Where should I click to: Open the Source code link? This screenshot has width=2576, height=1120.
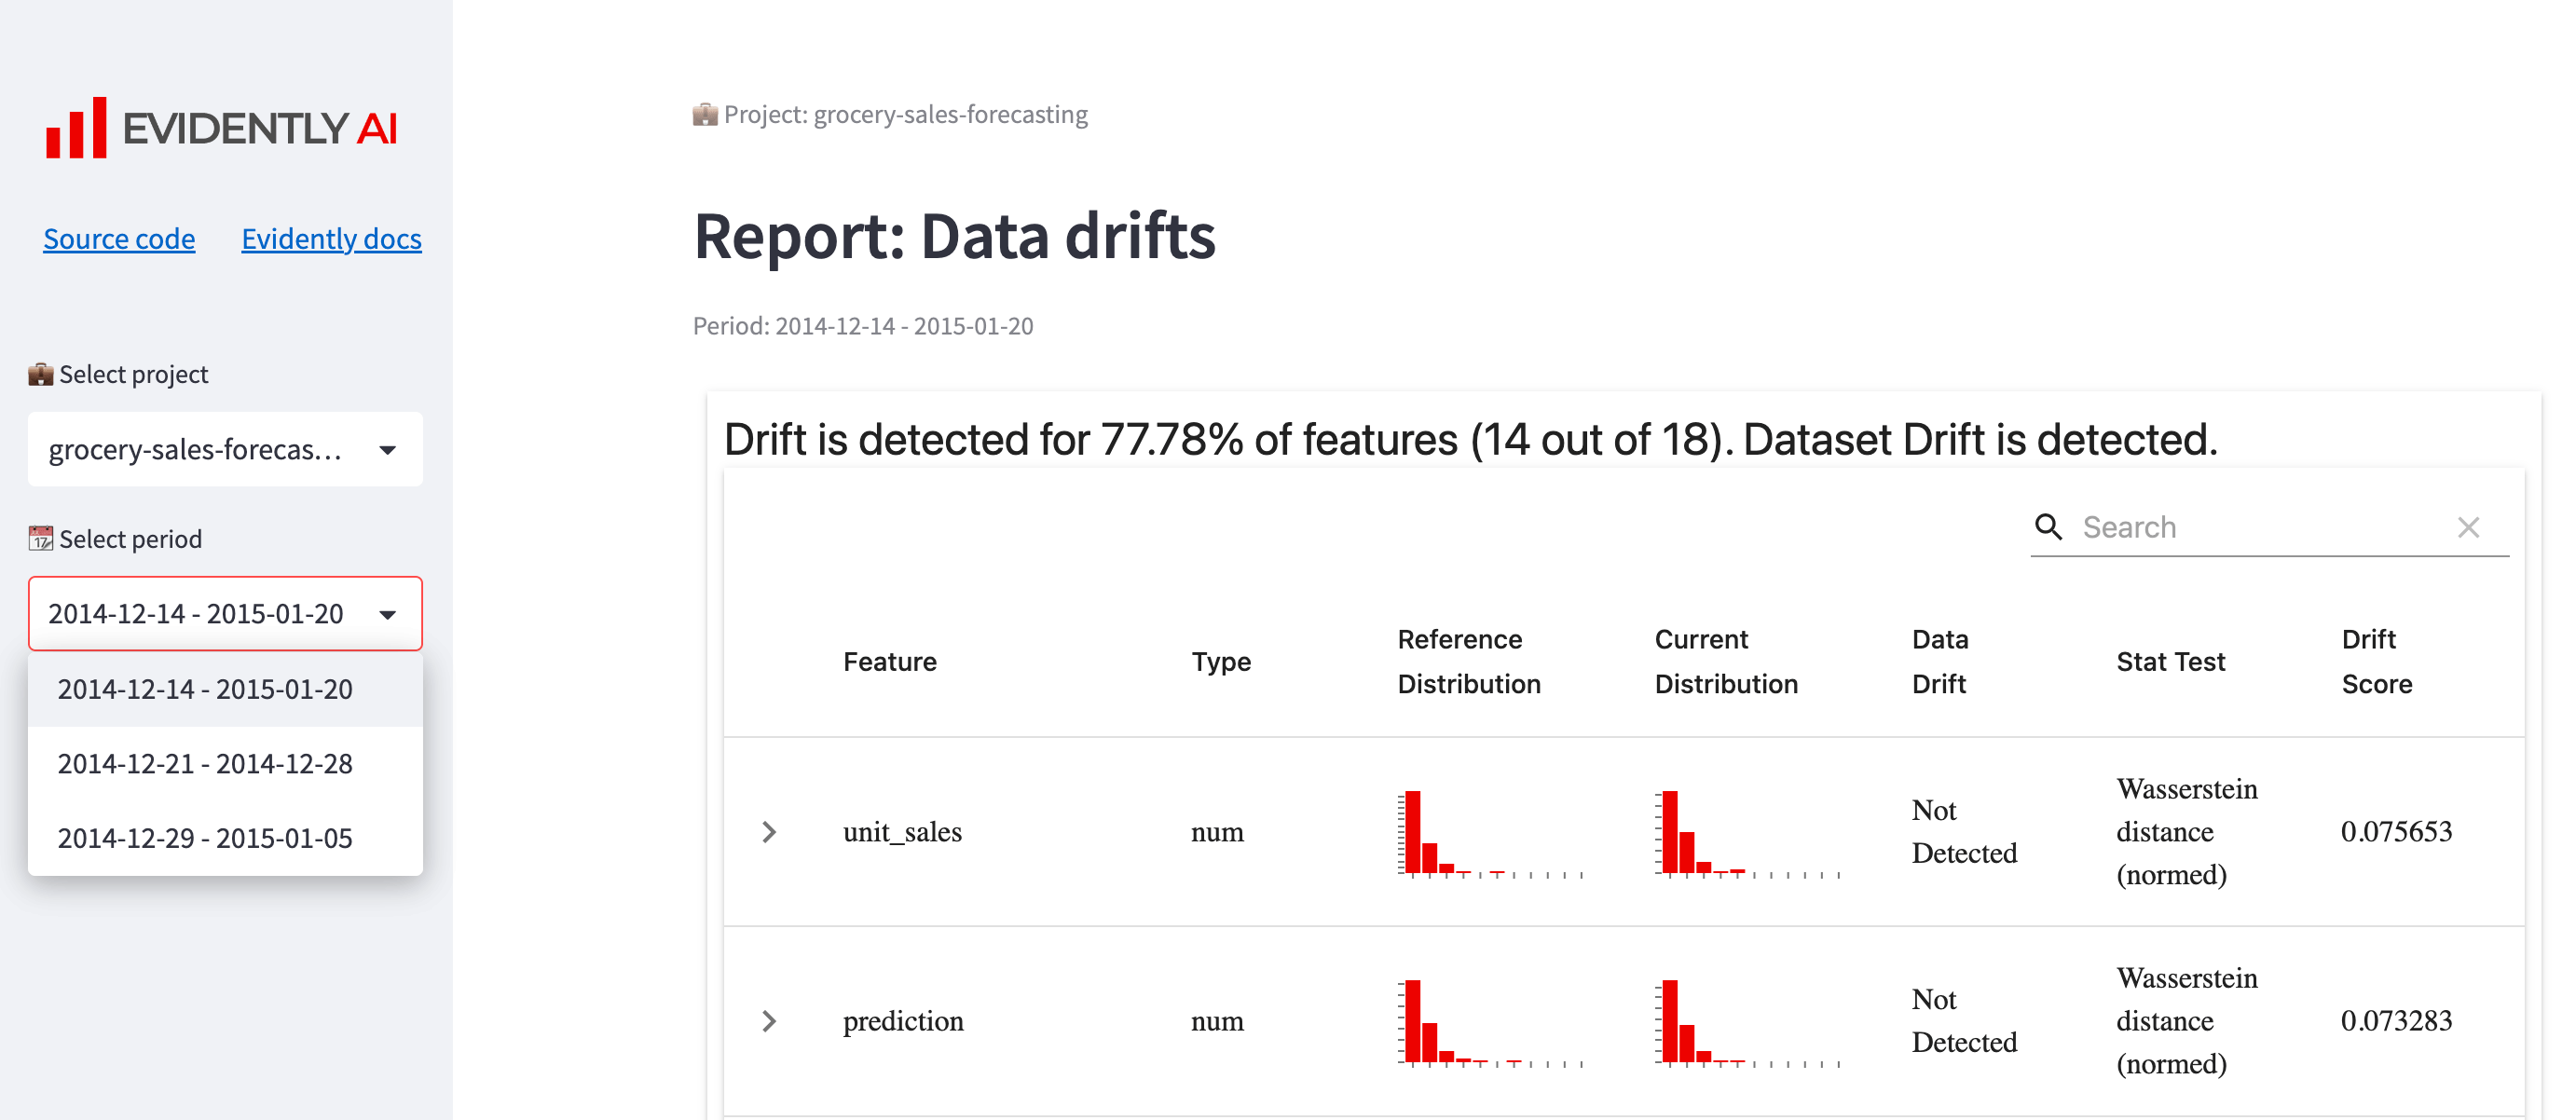tap(119, 238)
